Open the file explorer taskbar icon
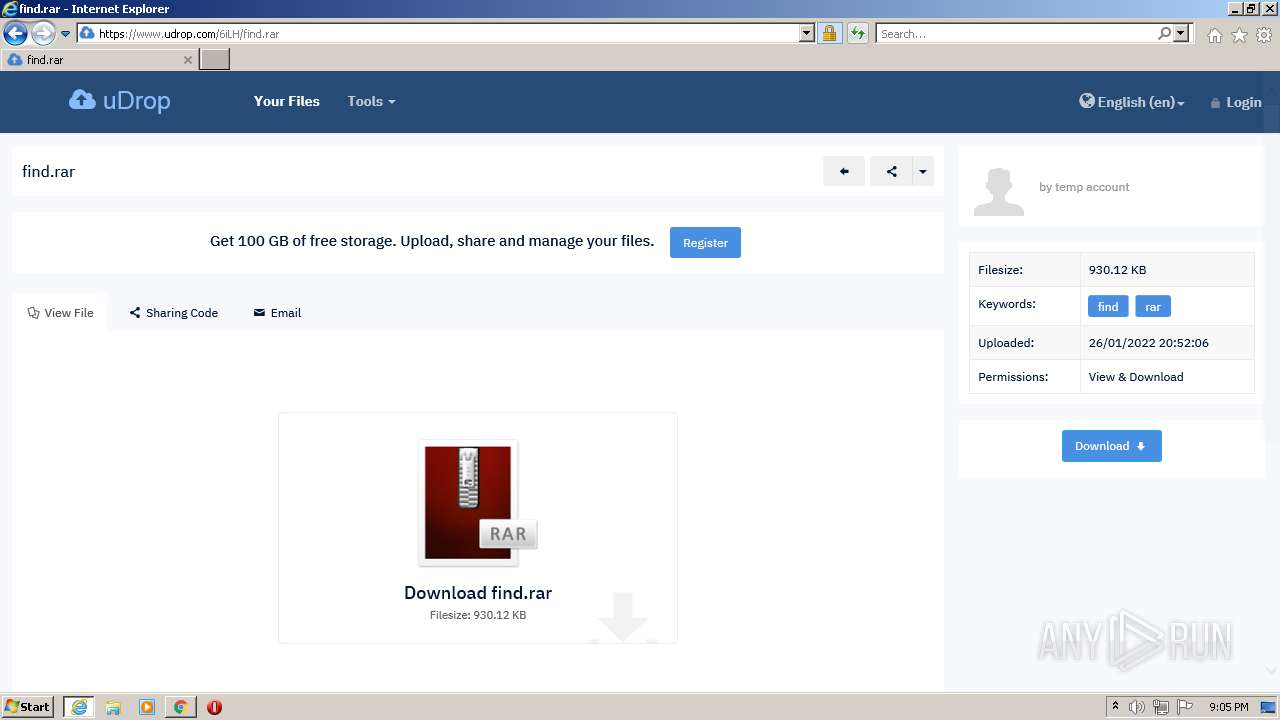The image size is (1280, 720). pos(113,707)
